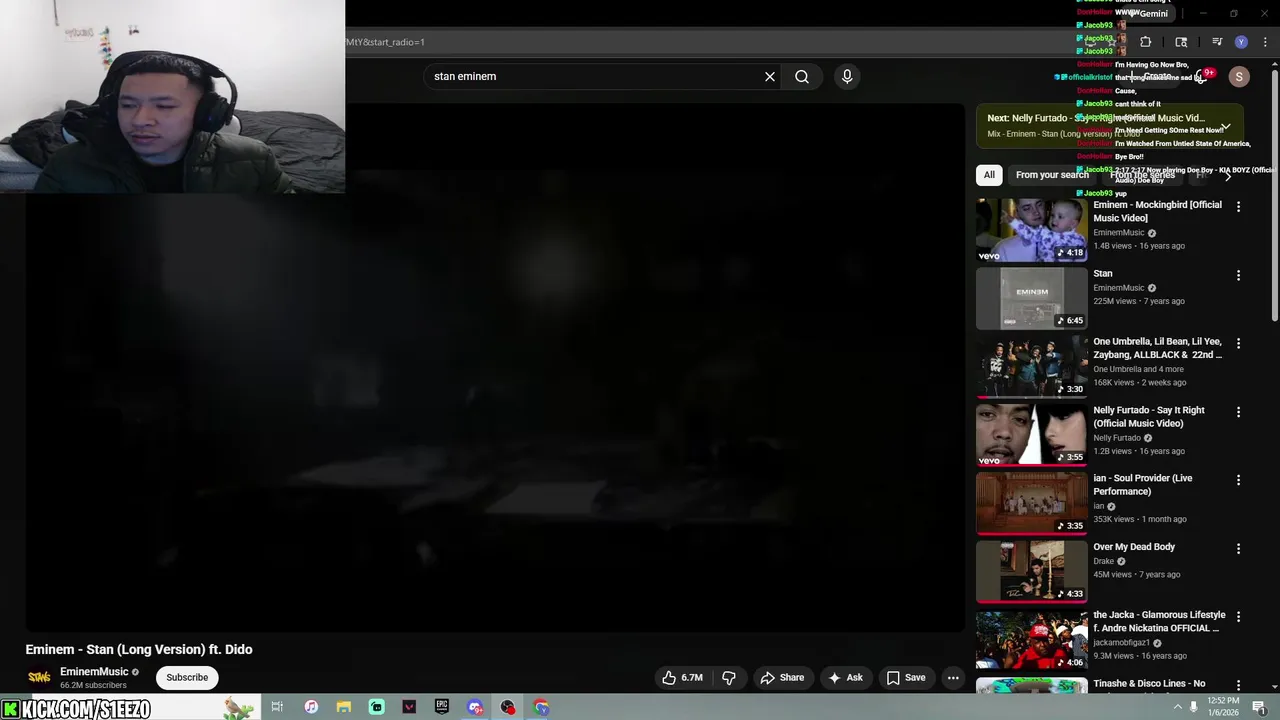Screen dimensions: 1280x720
Task: Open Nelly Furtado Say It Right thumbnail
Action: tap(1032, 434)
